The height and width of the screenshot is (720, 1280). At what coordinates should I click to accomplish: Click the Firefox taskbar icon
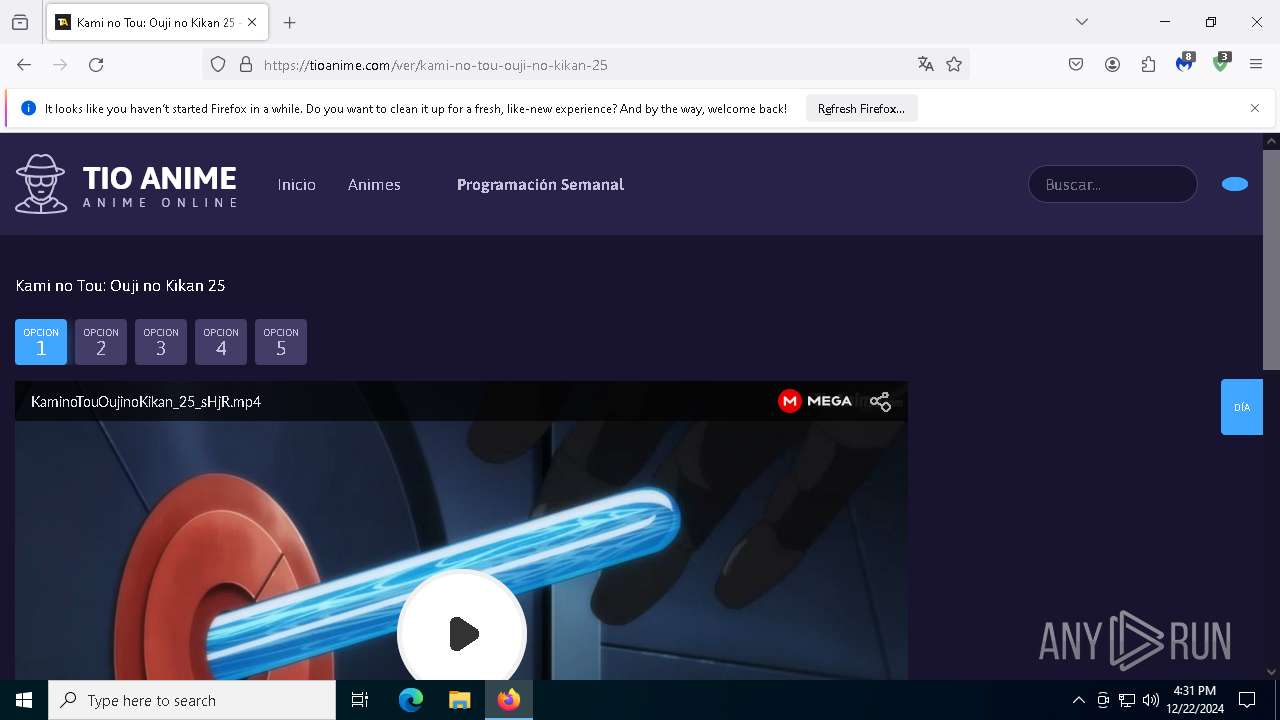509,700
